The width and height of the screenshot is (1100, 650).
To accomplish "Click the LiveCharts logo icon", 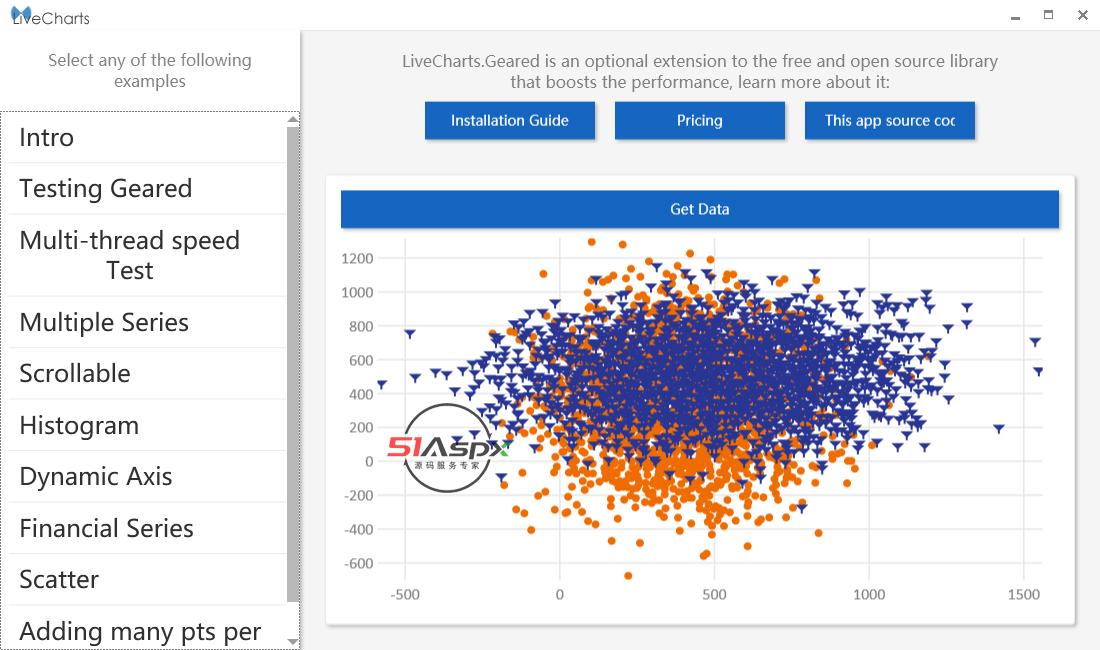I will [21, 14].
